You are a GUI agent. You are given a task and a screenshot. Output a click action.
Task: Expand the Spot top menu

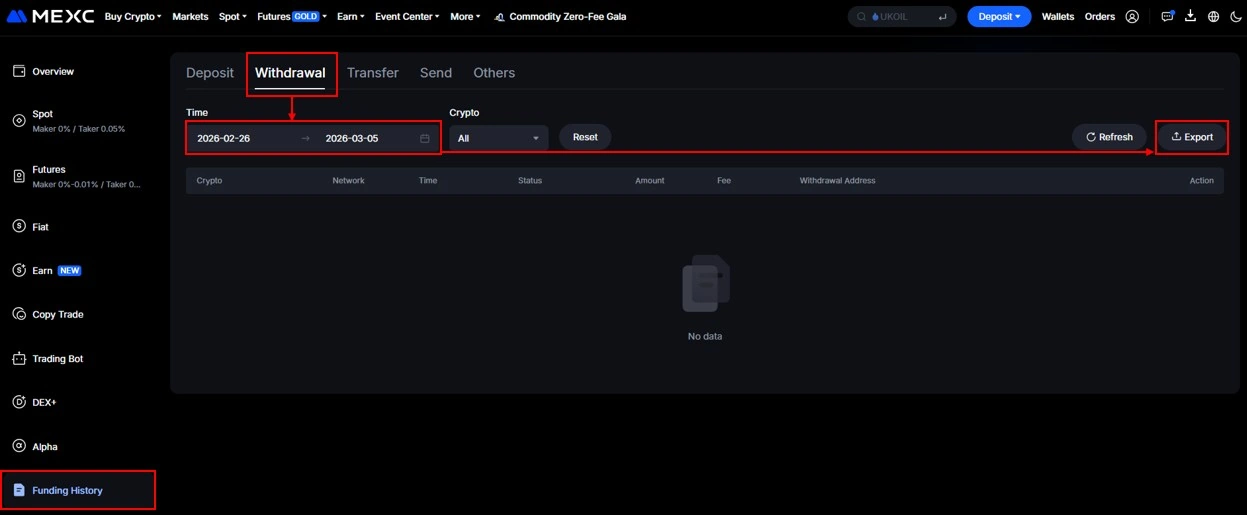(x=233, y=17)
